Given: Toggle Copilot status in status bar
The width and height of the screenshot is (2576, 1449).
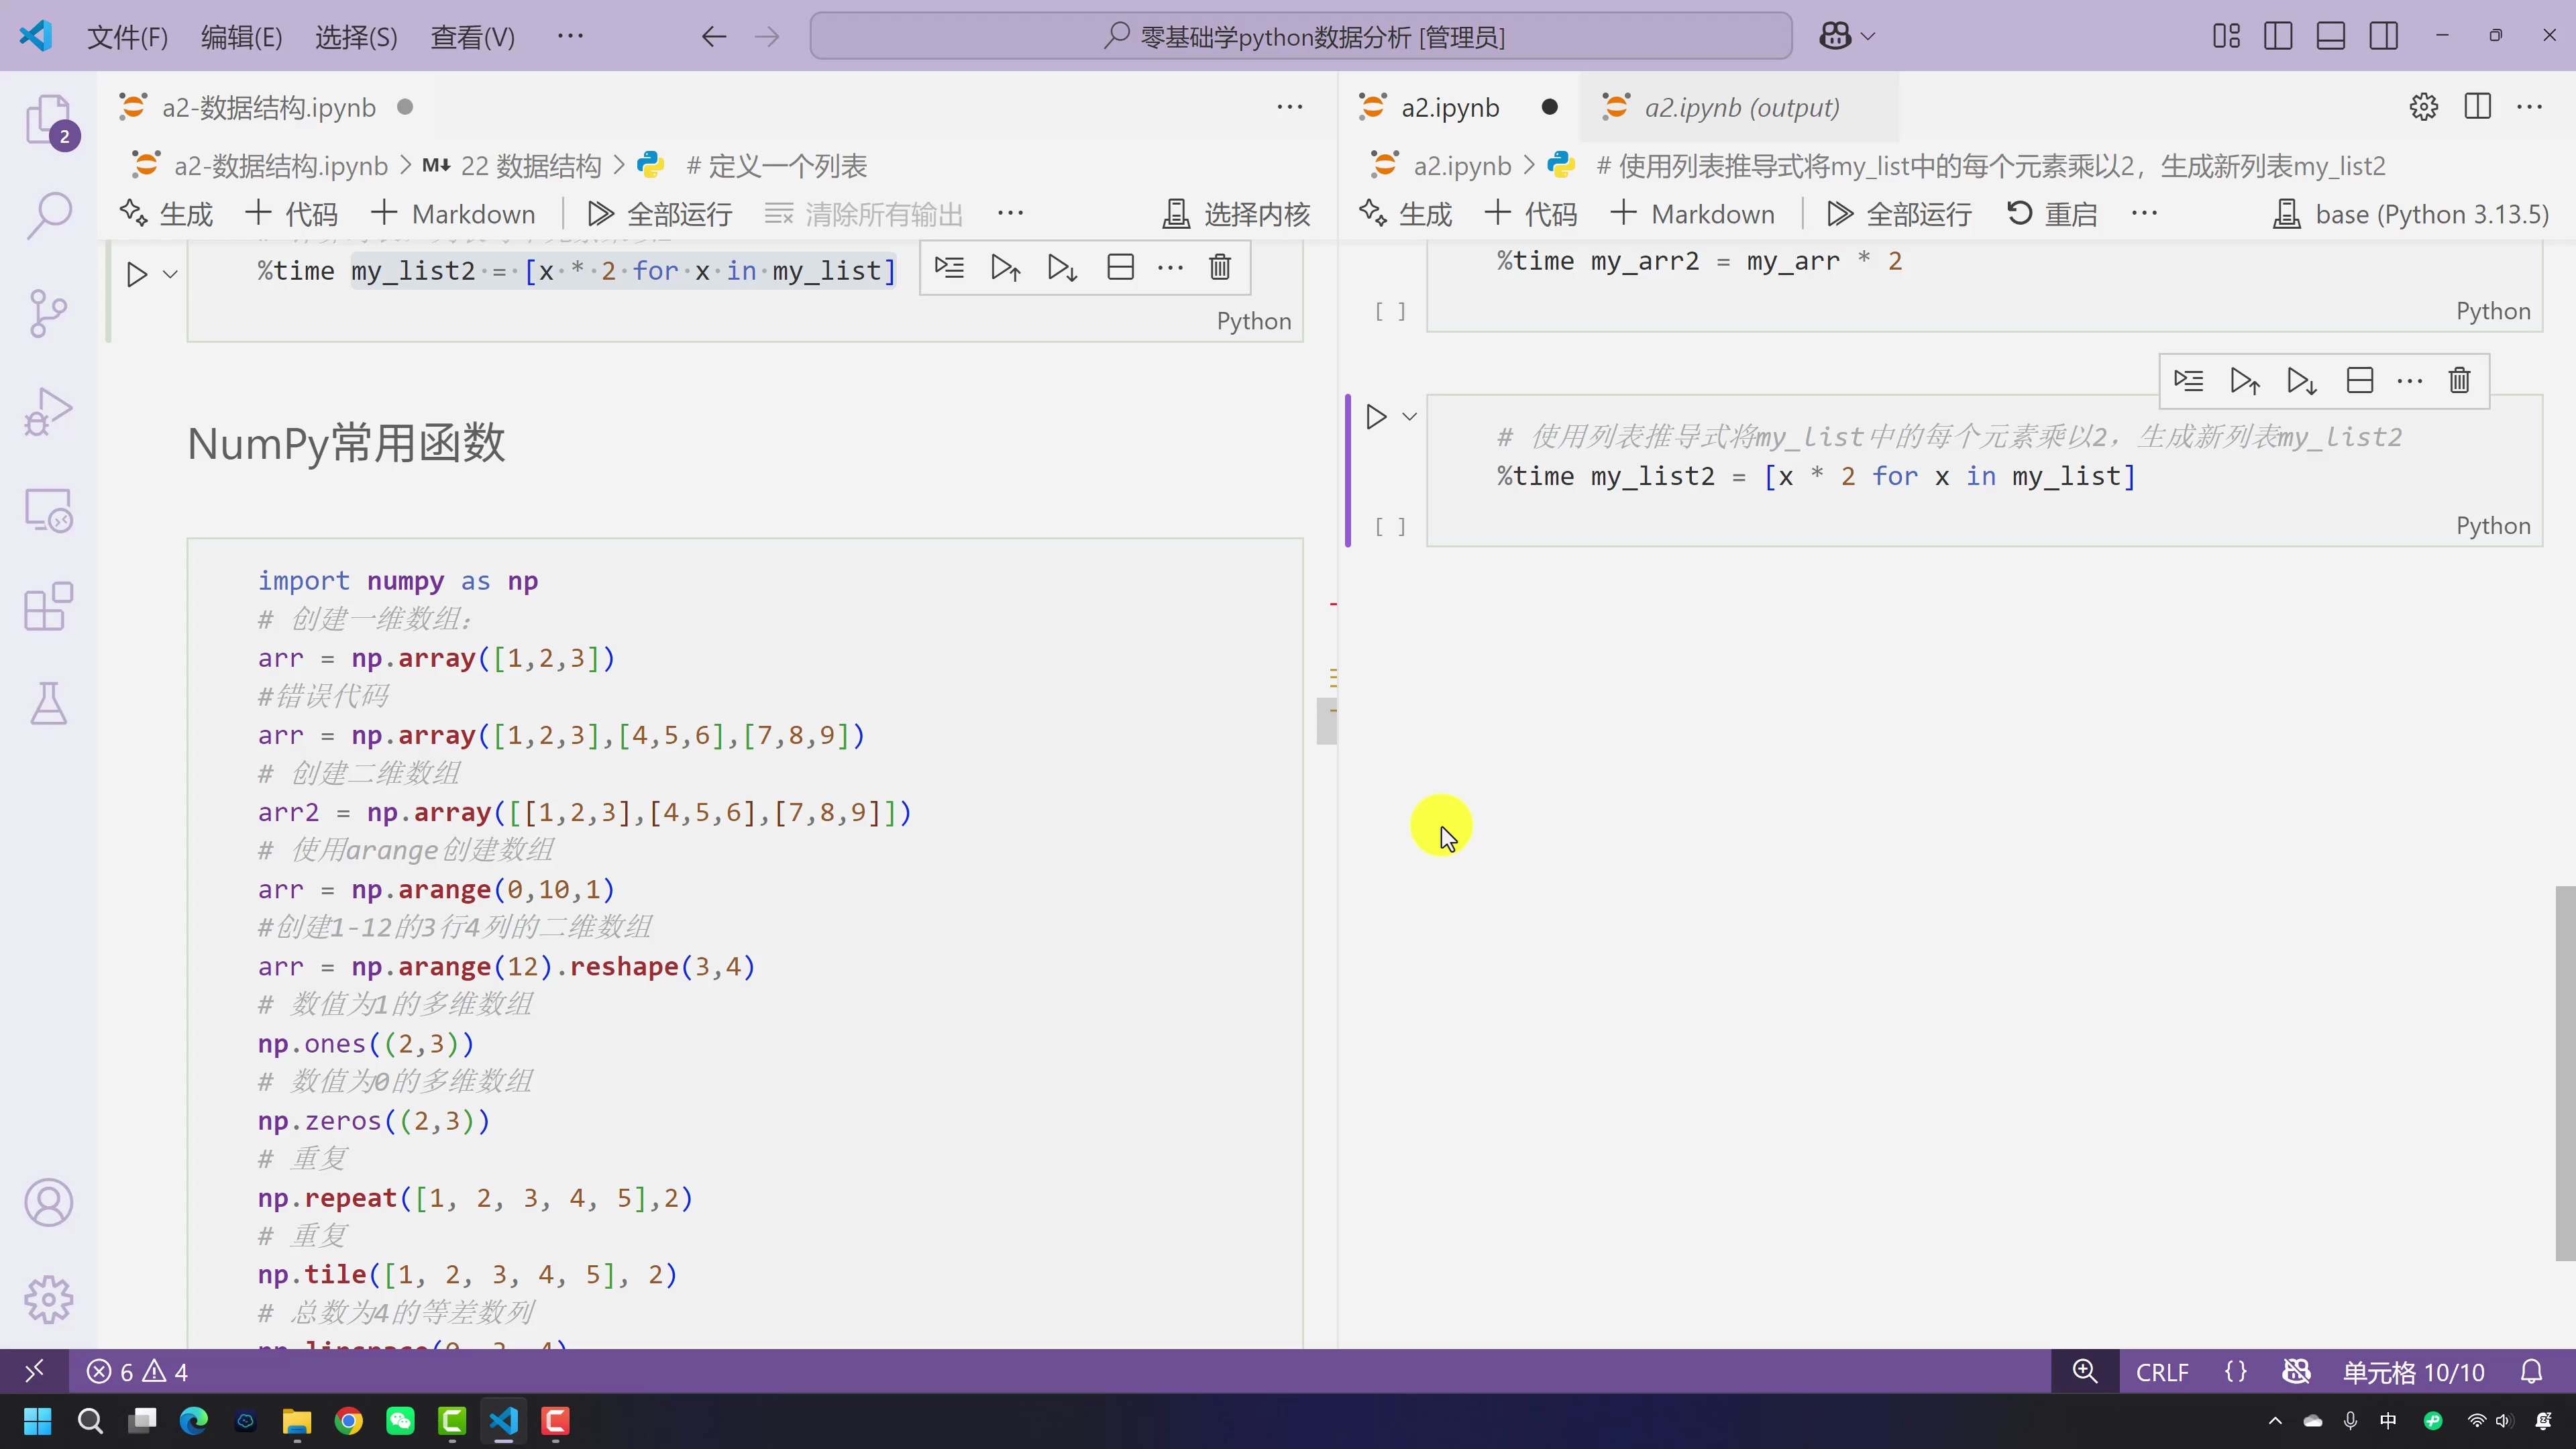Looking at the screenshot, I should pyautogui.click(x=2297, y=1372).
